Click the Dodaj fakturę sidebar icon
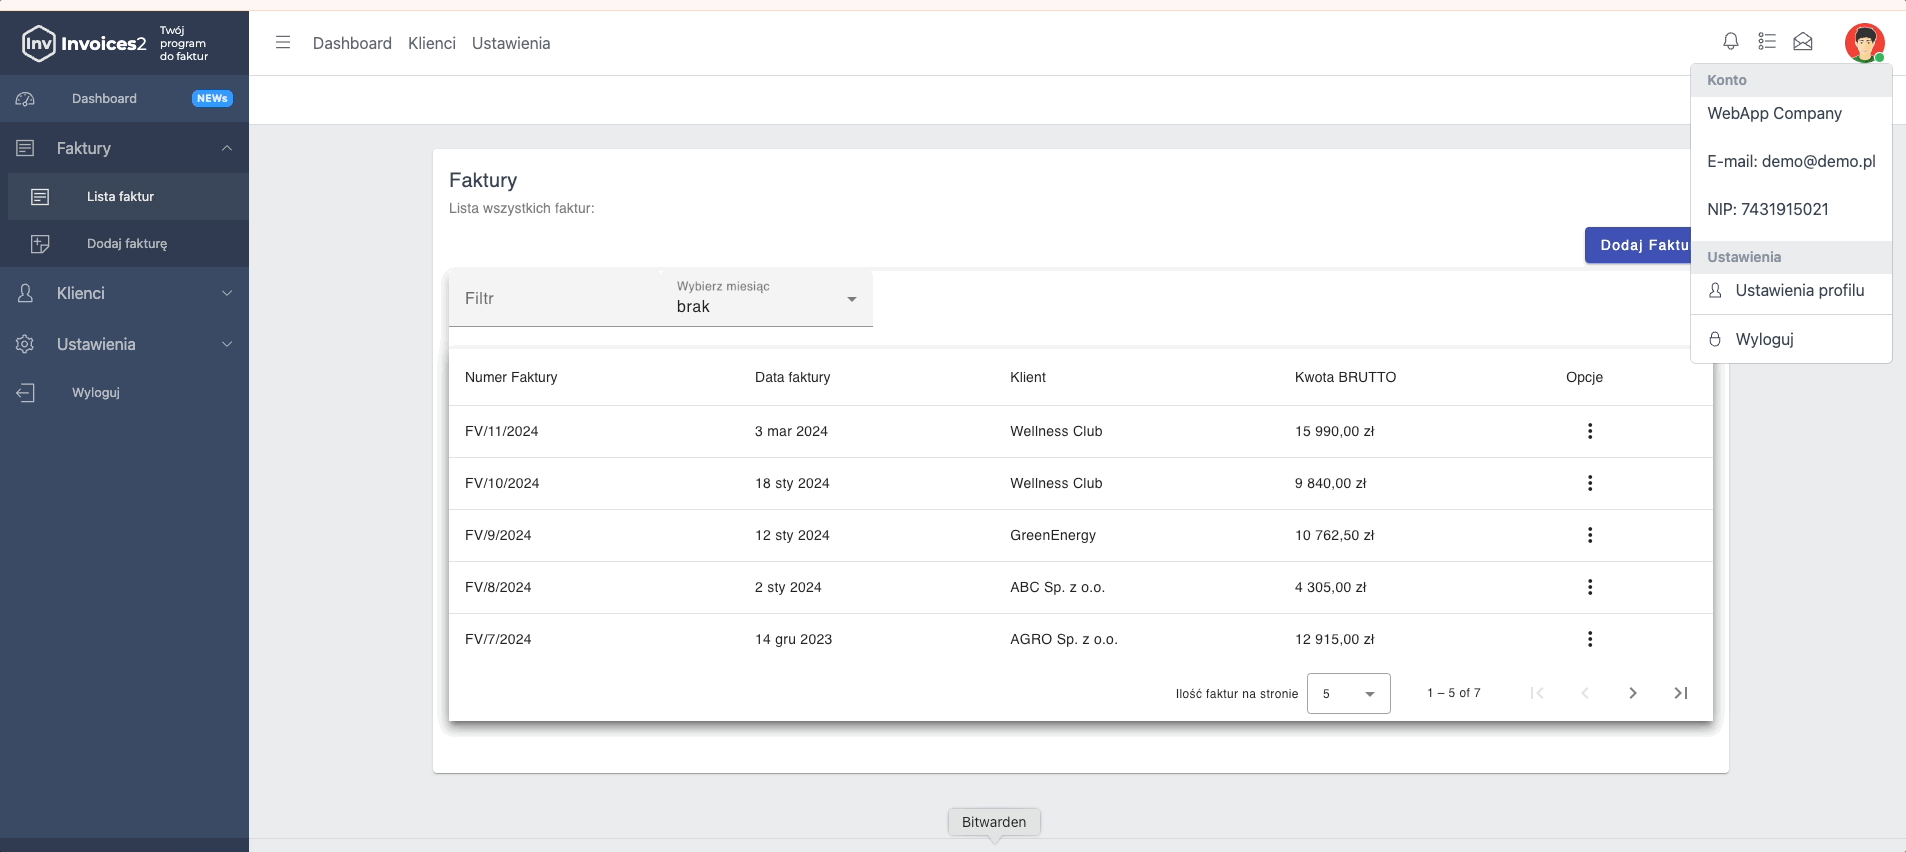 click(x=40, y=244)
